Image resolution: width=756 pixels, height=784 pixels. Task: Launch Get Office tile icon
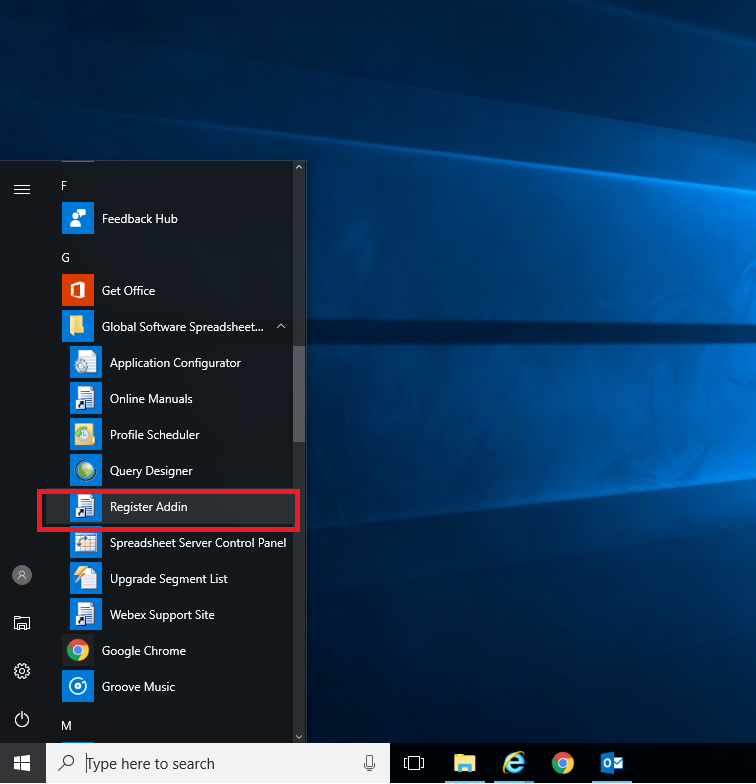coord(78,291)
